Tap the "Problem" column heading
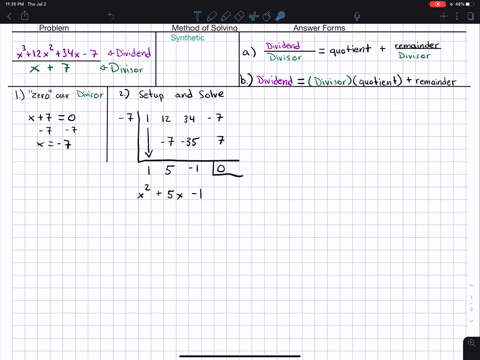This screenshot has width=480, height=360. (x=54, y=28)
